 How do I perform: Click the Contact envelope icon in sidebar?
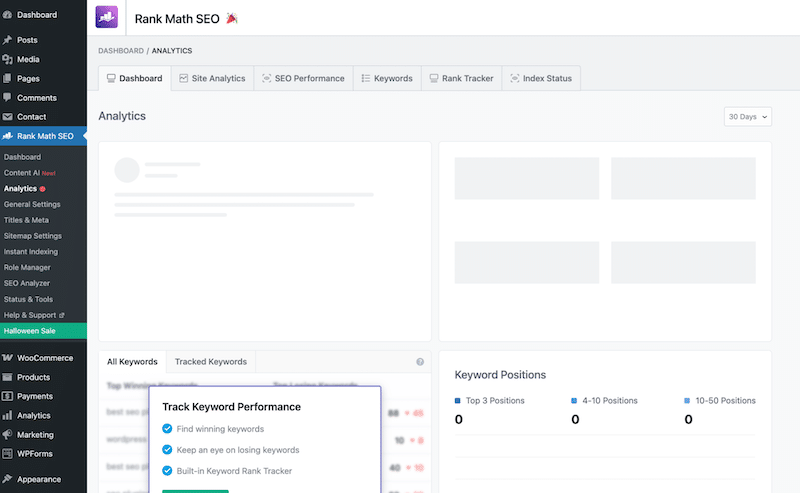tap(7, 117)
